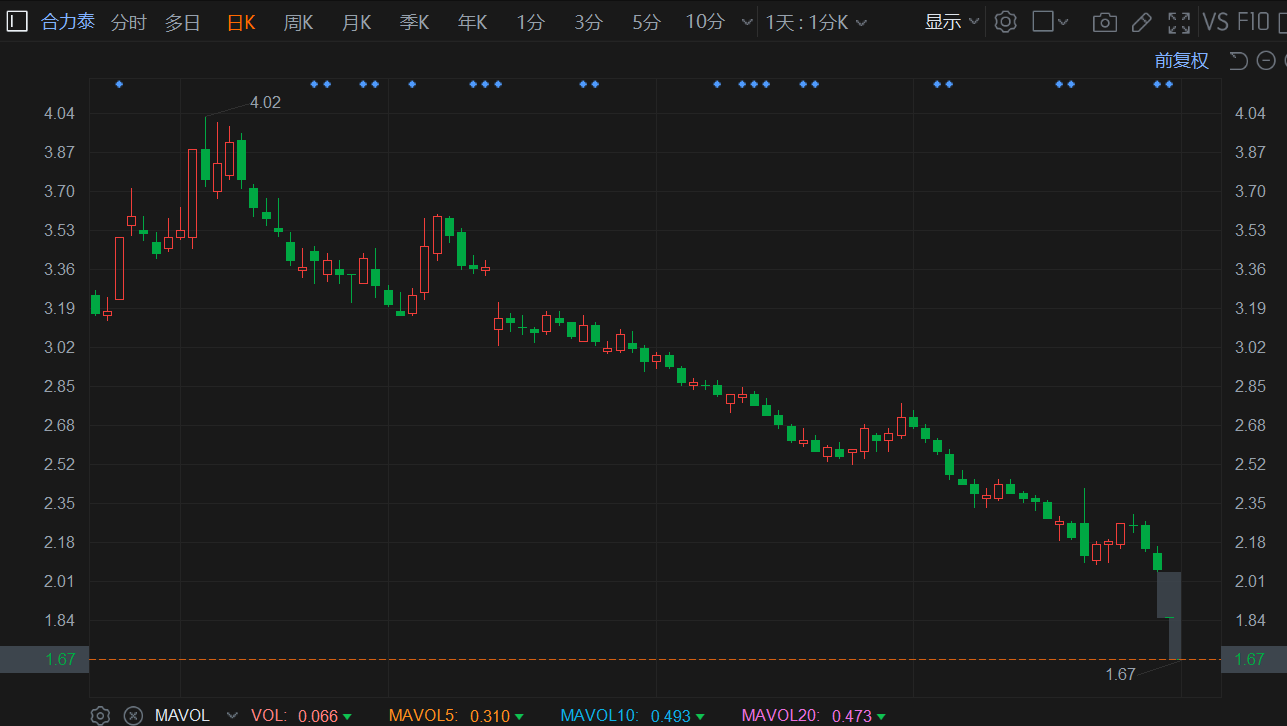Image resolution: width=1287 pixels, height=726 pixels.
Task: Select the 分时 intraday tab
Action: pos(128,22)
